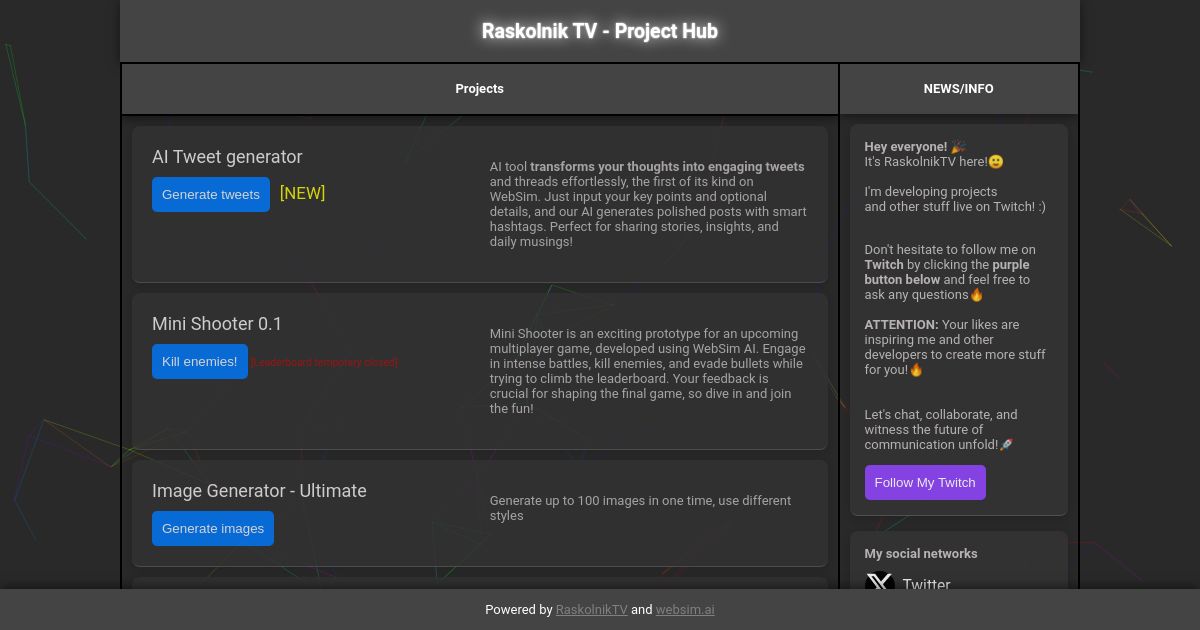Open the websim.ai link
The width and height of the screenshot is (1200, 630).
[x=685, y=609]
